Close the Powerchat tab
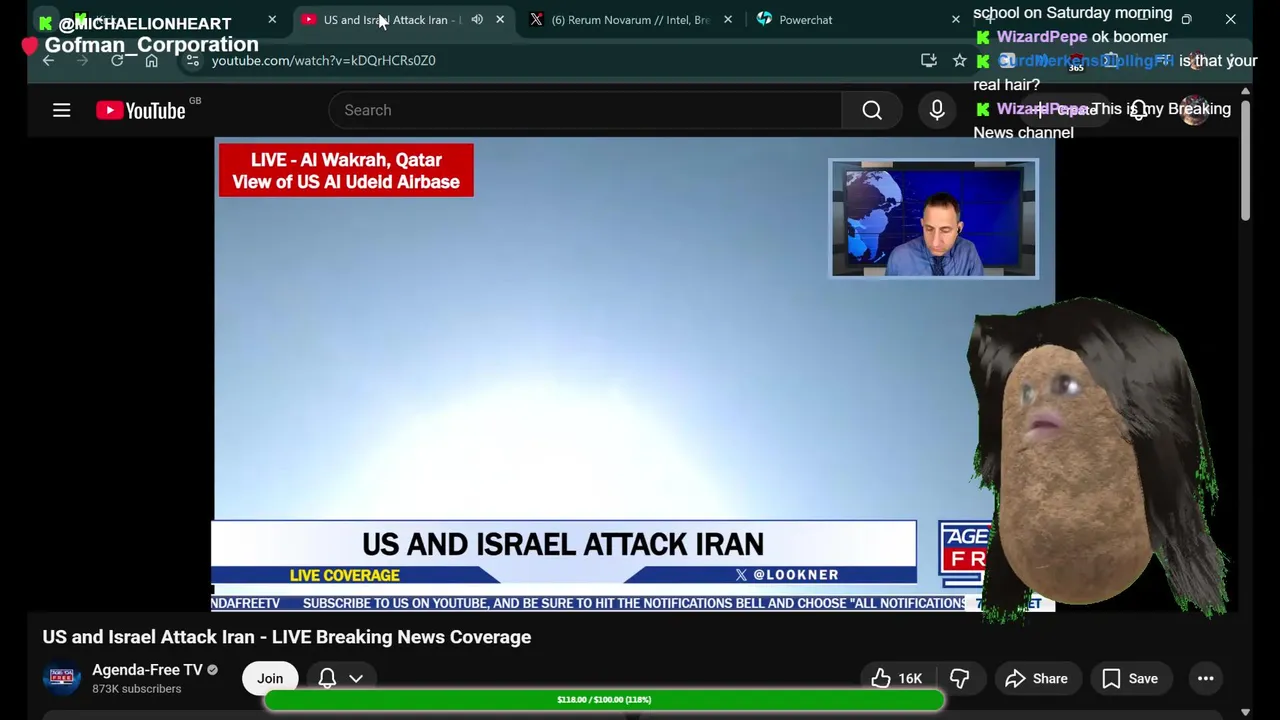 [x=955, y=19]
